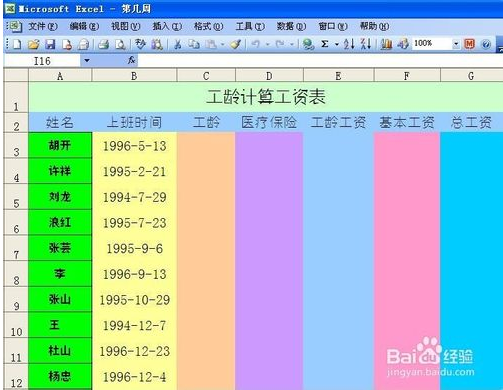Open the 100% zoom dropdown arrow
Screen dimensions: 503x390
456,44
